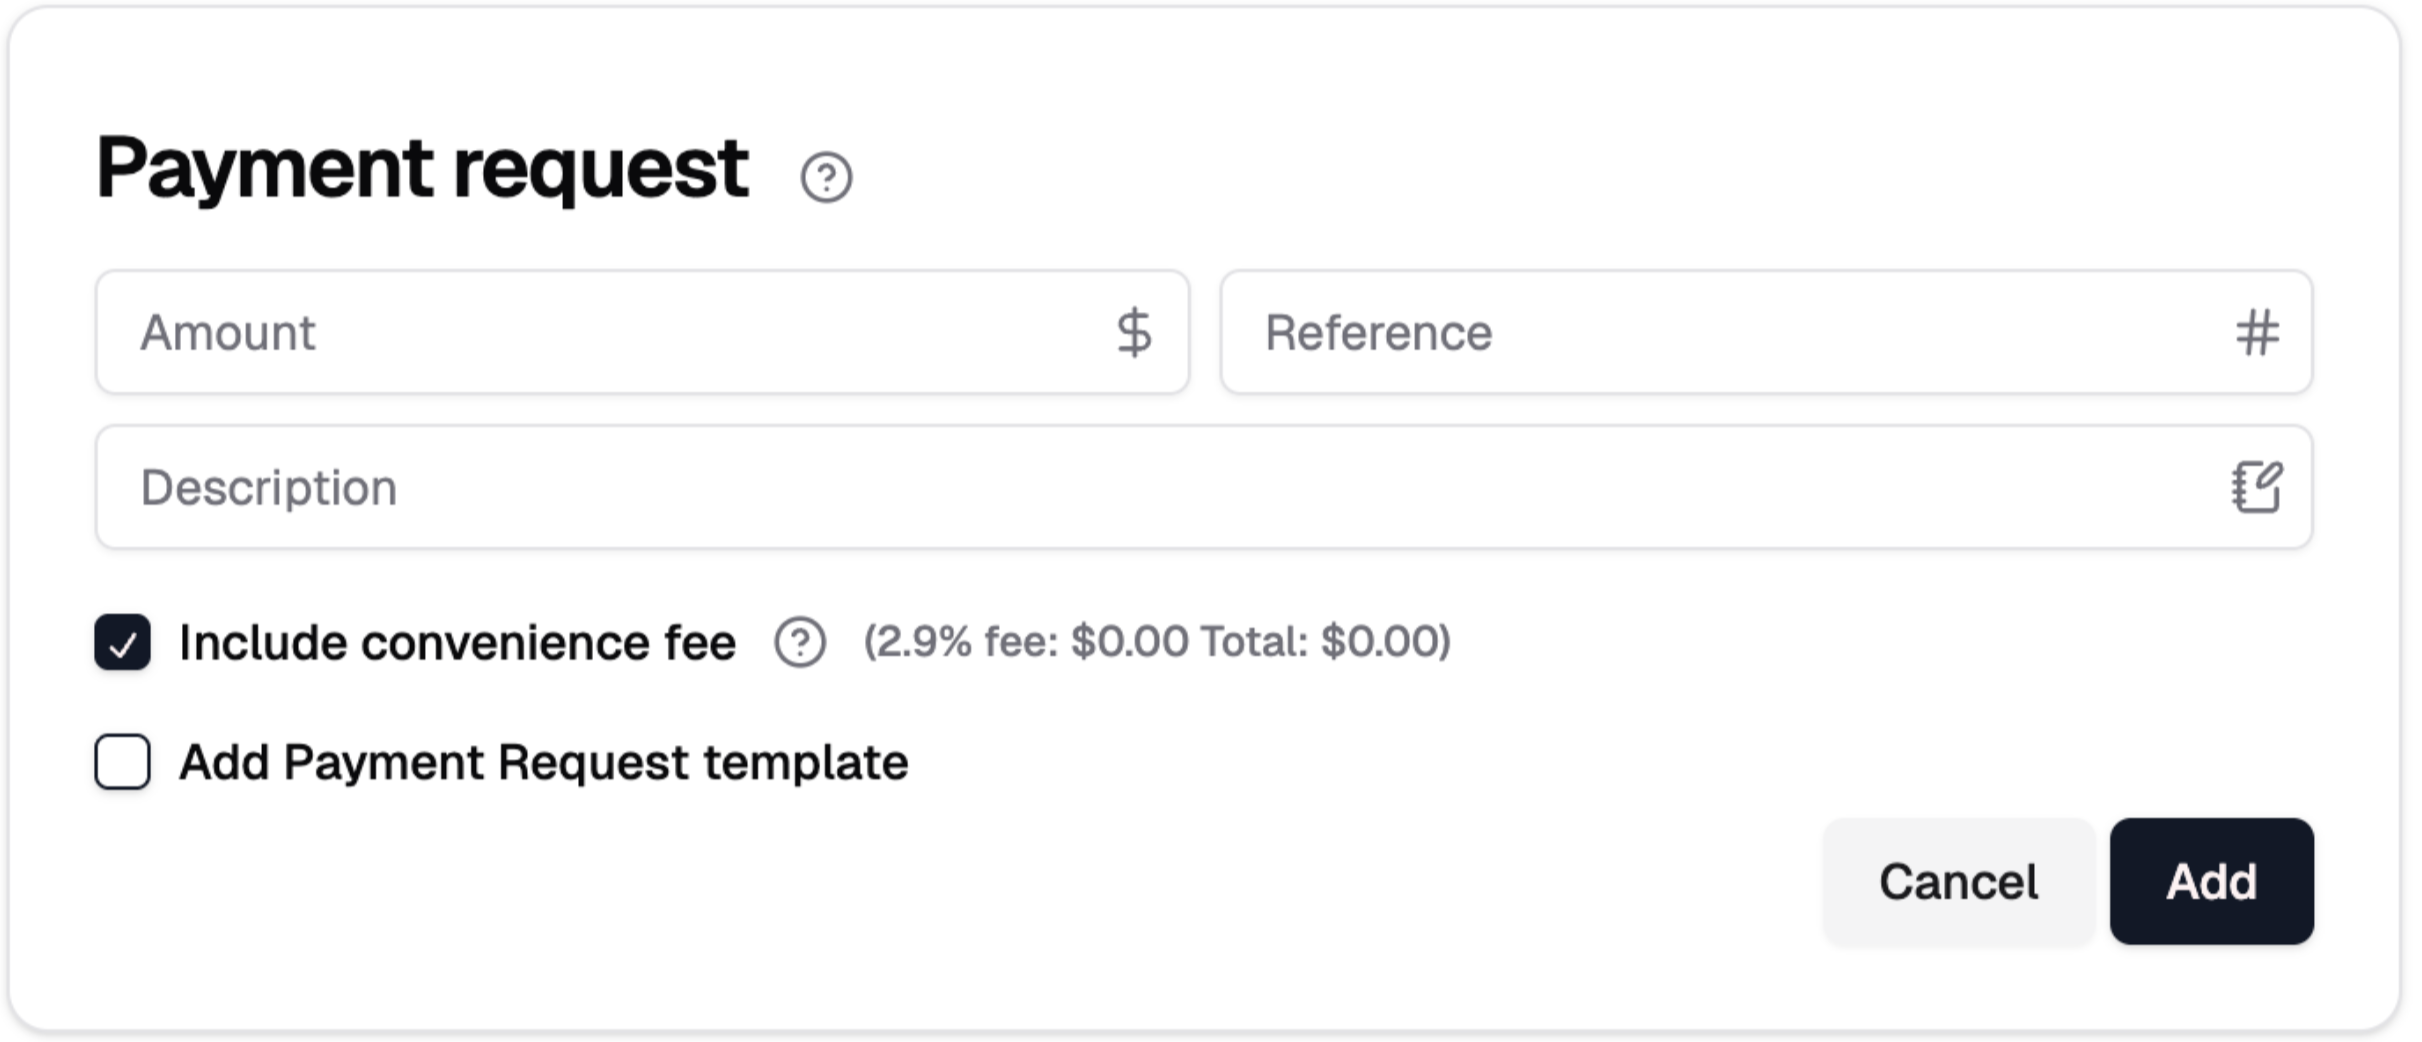Click the 'Amount' placeholder text
This screenshot has height=1042, width=2422.
(x=228, y=333)
